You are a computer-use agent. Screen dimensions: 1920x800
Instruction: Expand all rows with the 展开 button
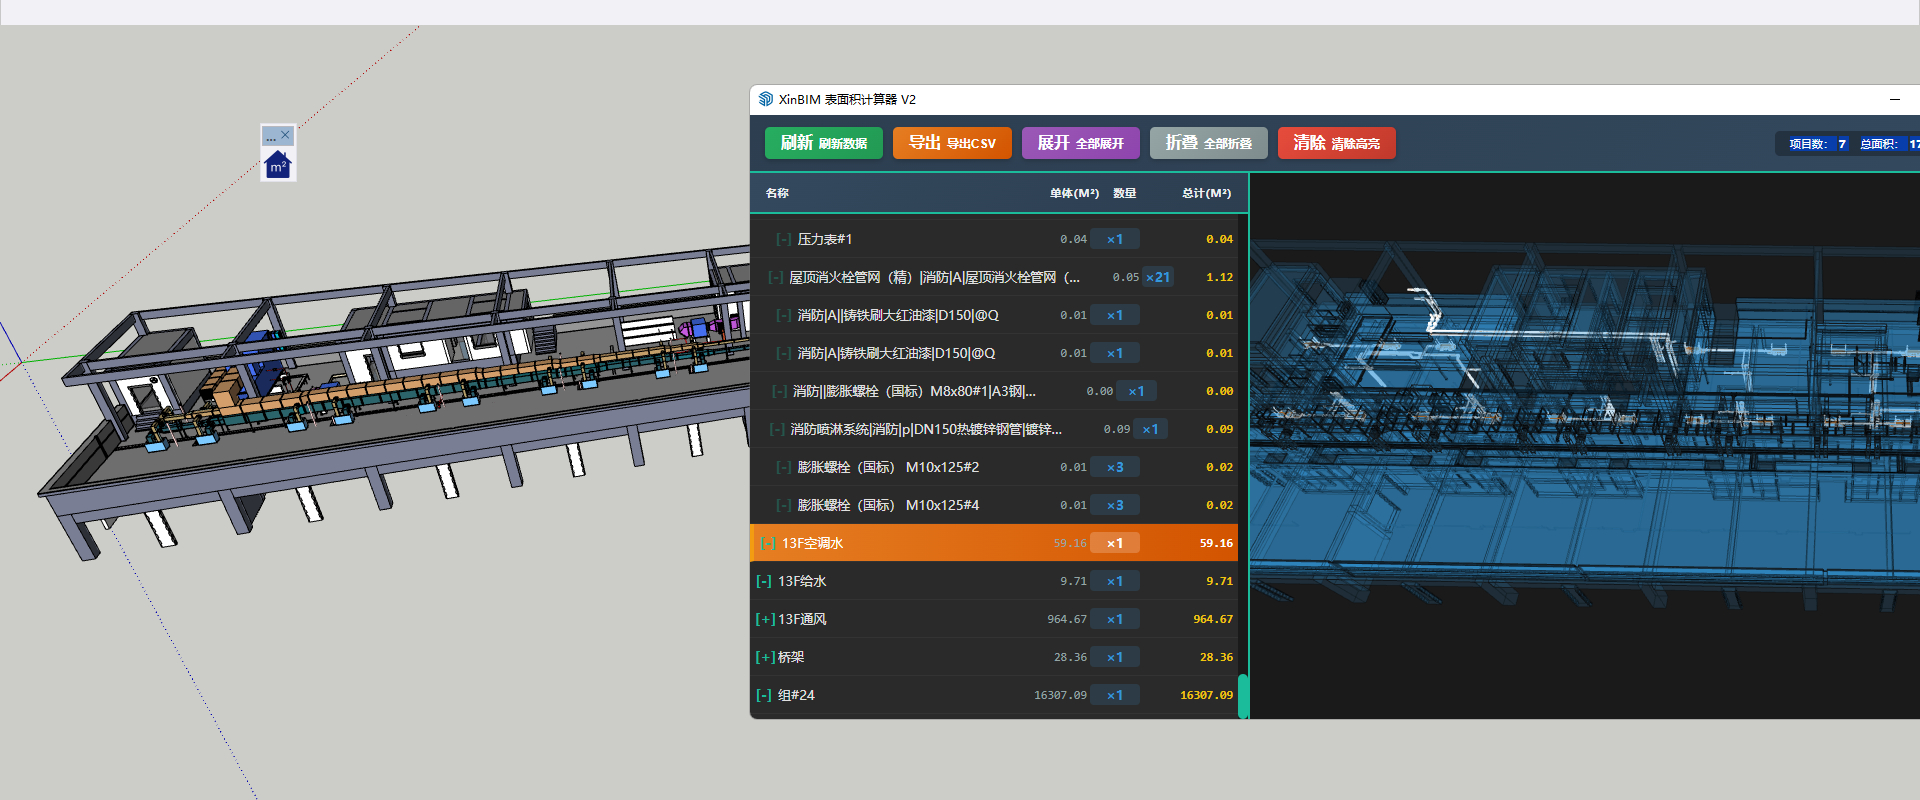(1080, 143)
